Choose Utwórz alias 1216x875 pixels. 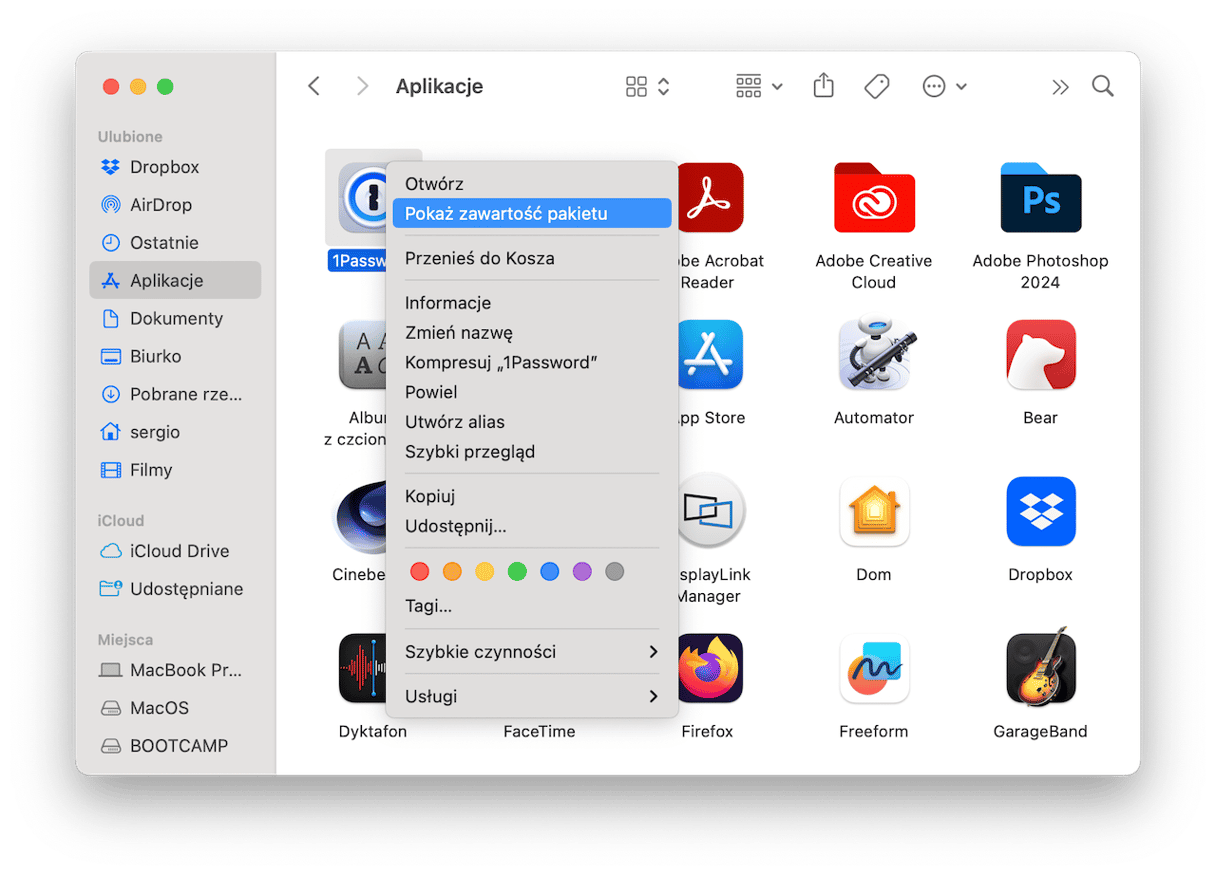click(x=532, y=422)
